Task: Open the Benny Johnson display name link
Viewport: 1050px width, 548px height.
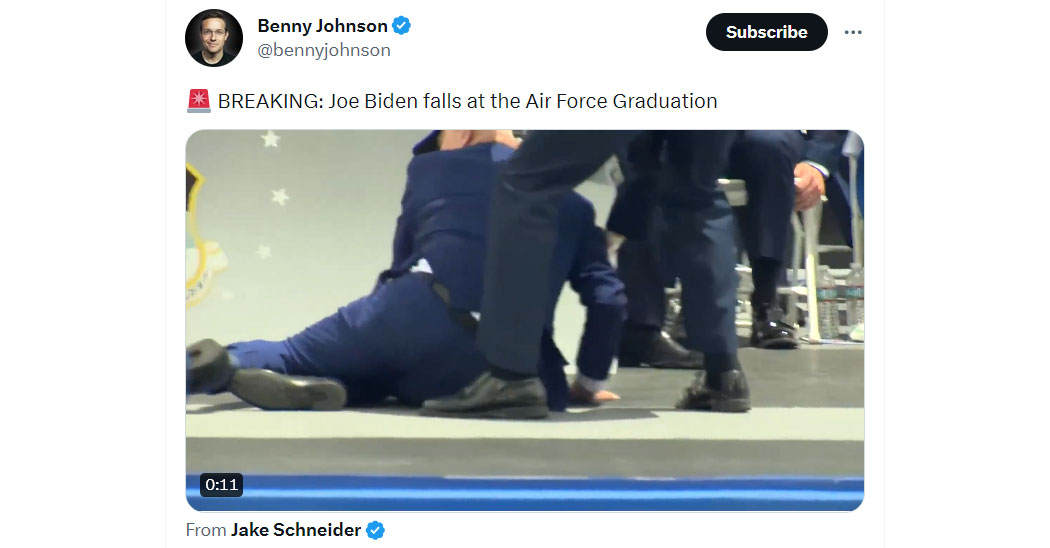Action: (323, 26)
